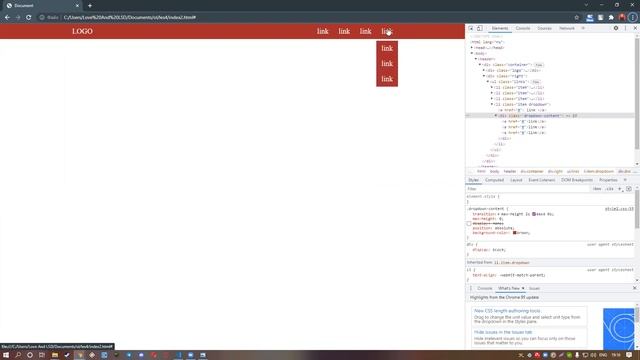Click the What's New video thumbnail

619,329
